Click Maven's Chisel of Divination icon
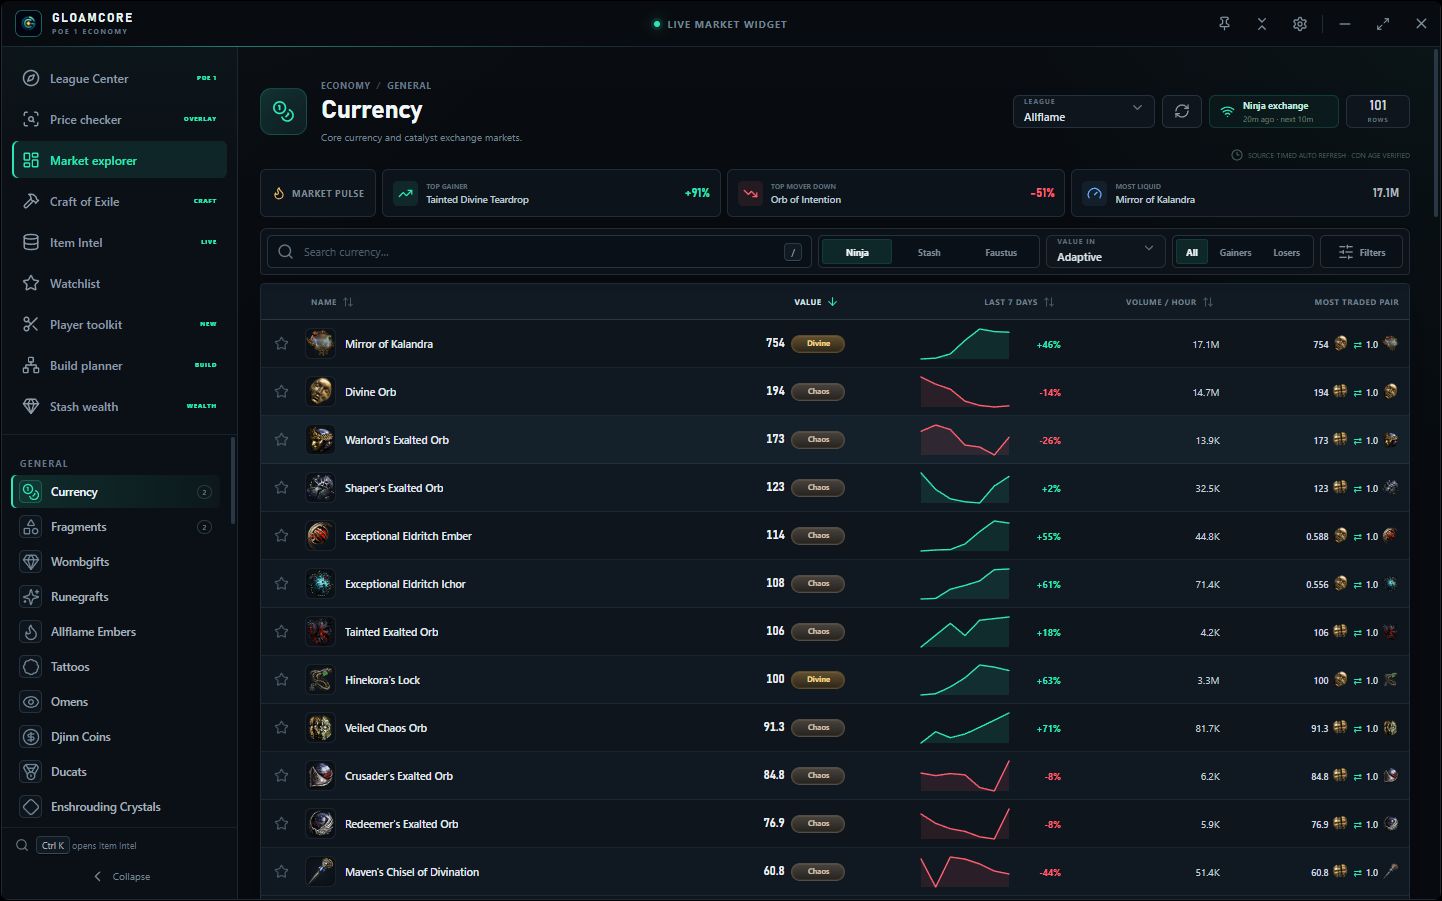The height and width of the screenshot is (901, 1442). (x=320, y=871)
